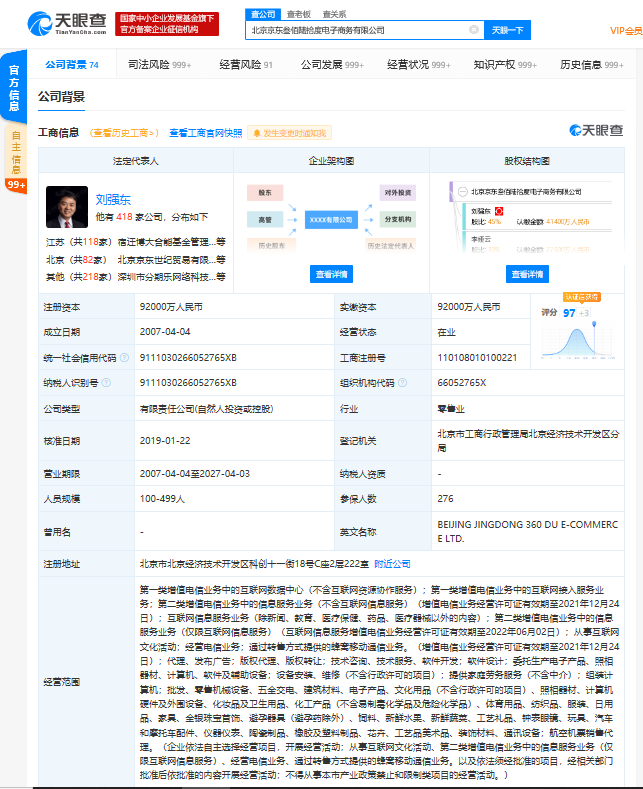This screenshot has width=643, height=789.
Task: Click the 天眼一下 search button
Action: (507, 30)
